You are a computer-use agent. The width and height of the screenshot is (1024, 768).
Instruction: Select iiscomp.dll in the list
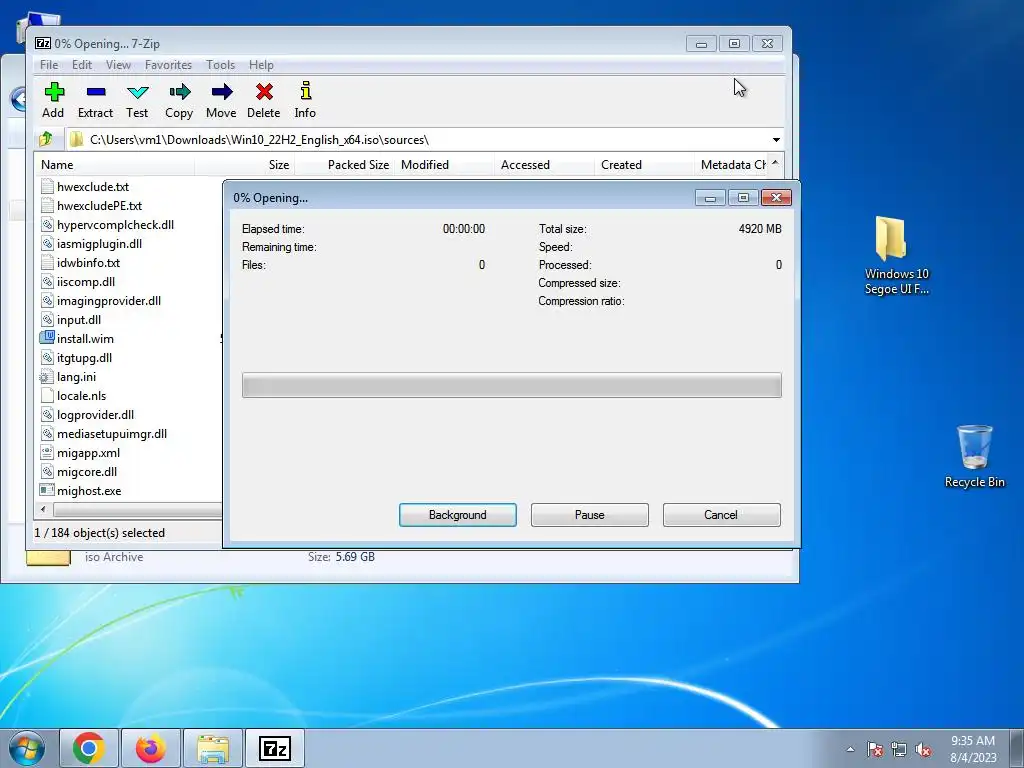click(86, 281)
